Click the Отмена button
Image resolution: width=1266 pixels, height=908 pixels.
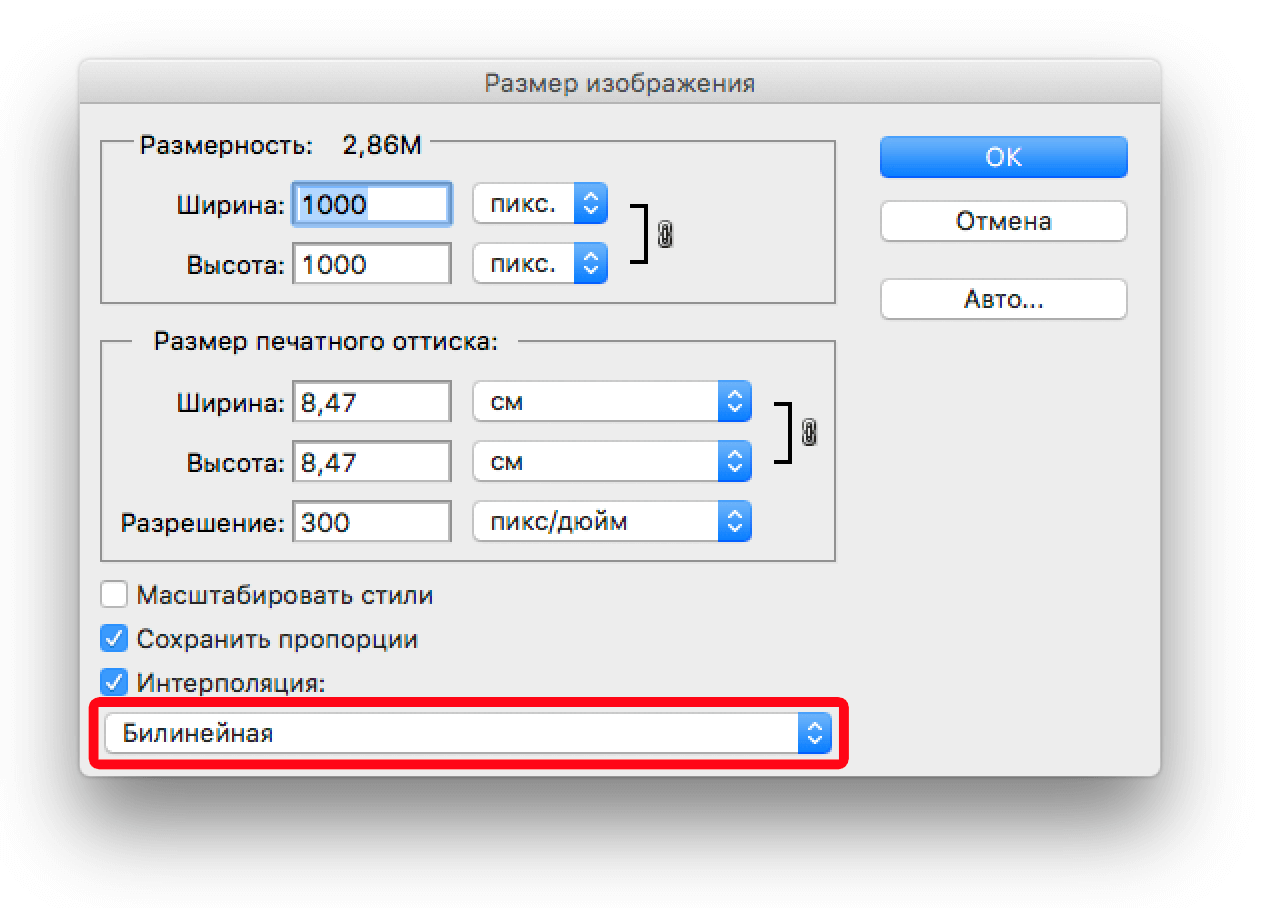tap(1003, 221)
